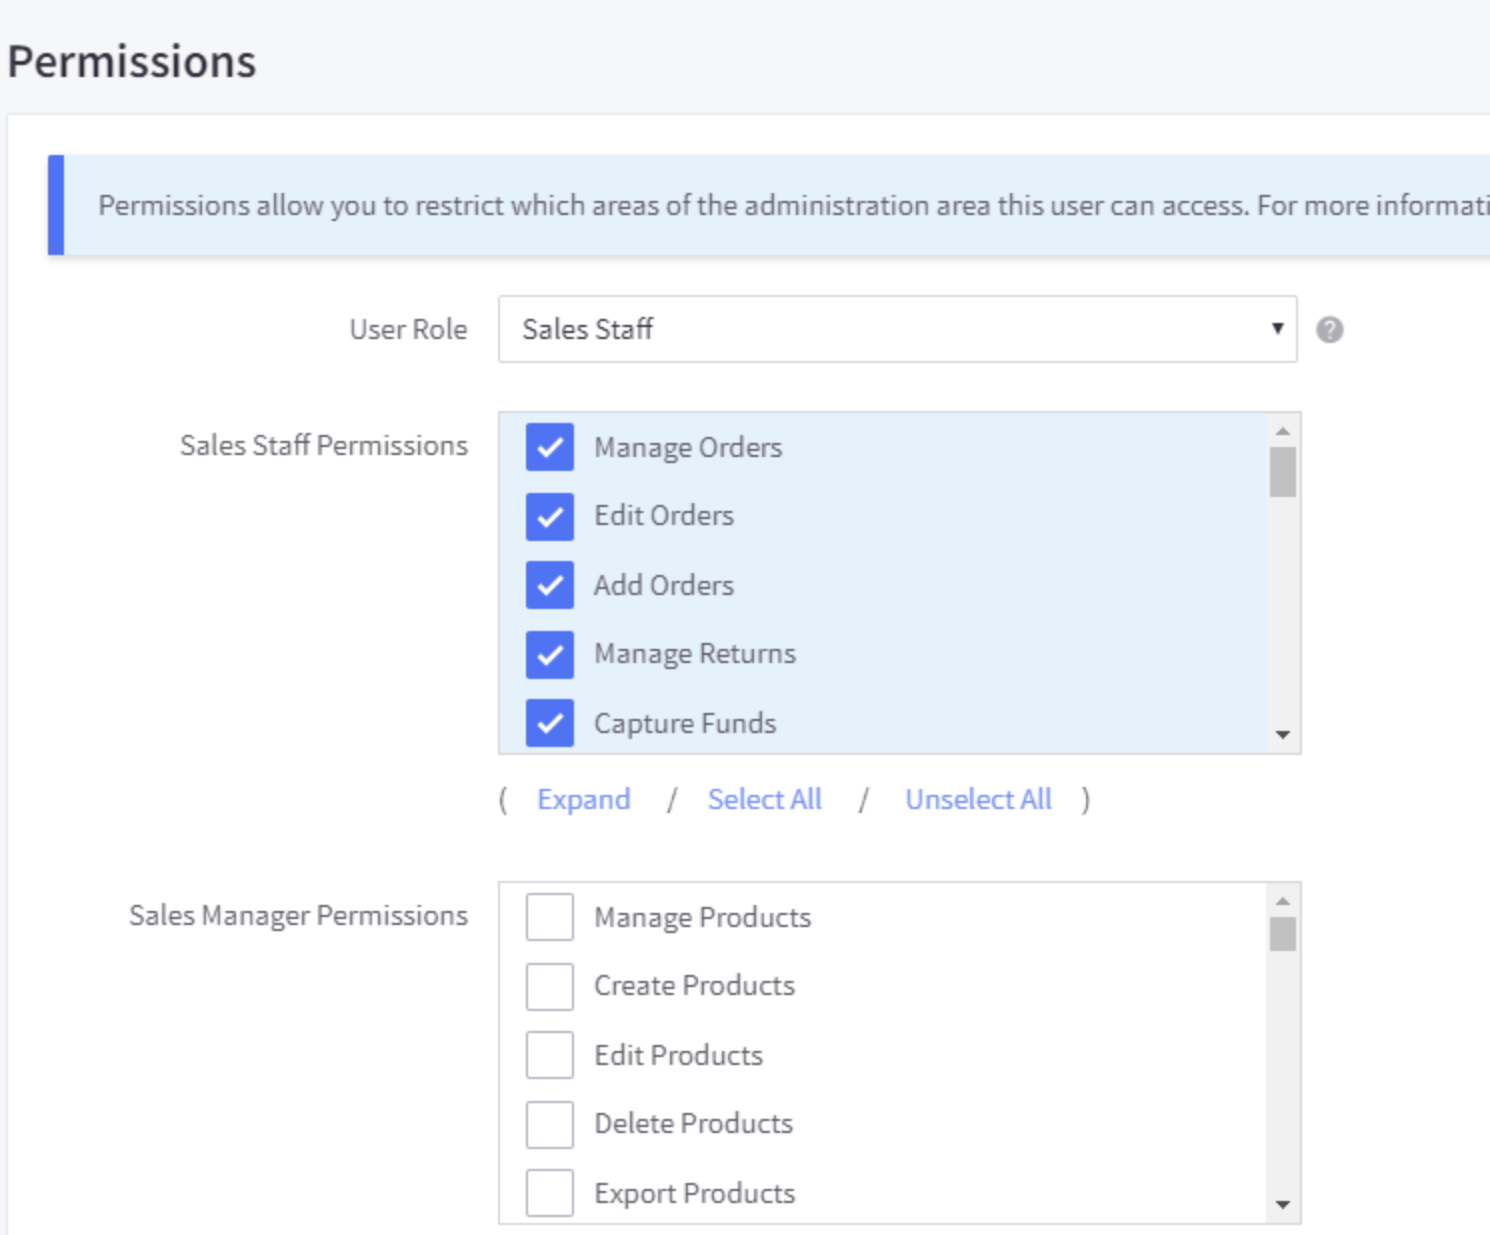
Task: Check the Create Products checkbox
Action: (x=550, y=986)
